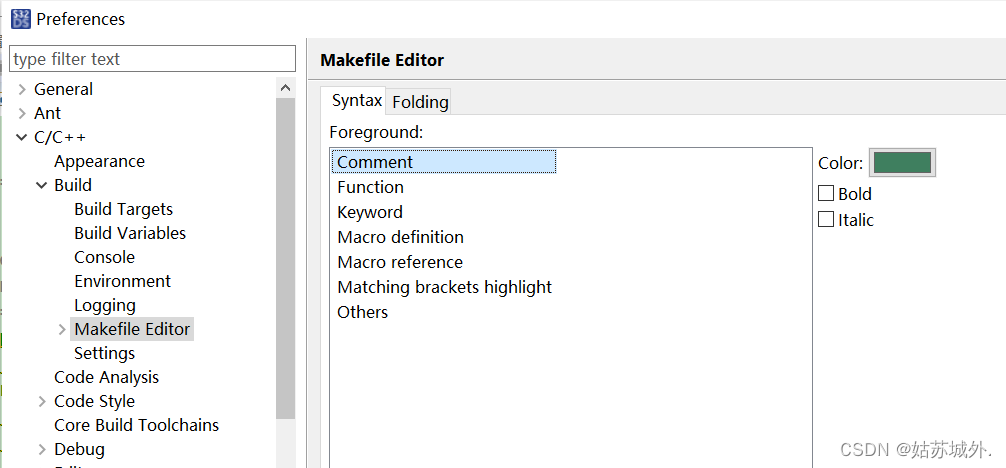Viewport: 1006px width, 468px height.
Task: Enable the Bold checkbox
Action: tap(826, 193)
